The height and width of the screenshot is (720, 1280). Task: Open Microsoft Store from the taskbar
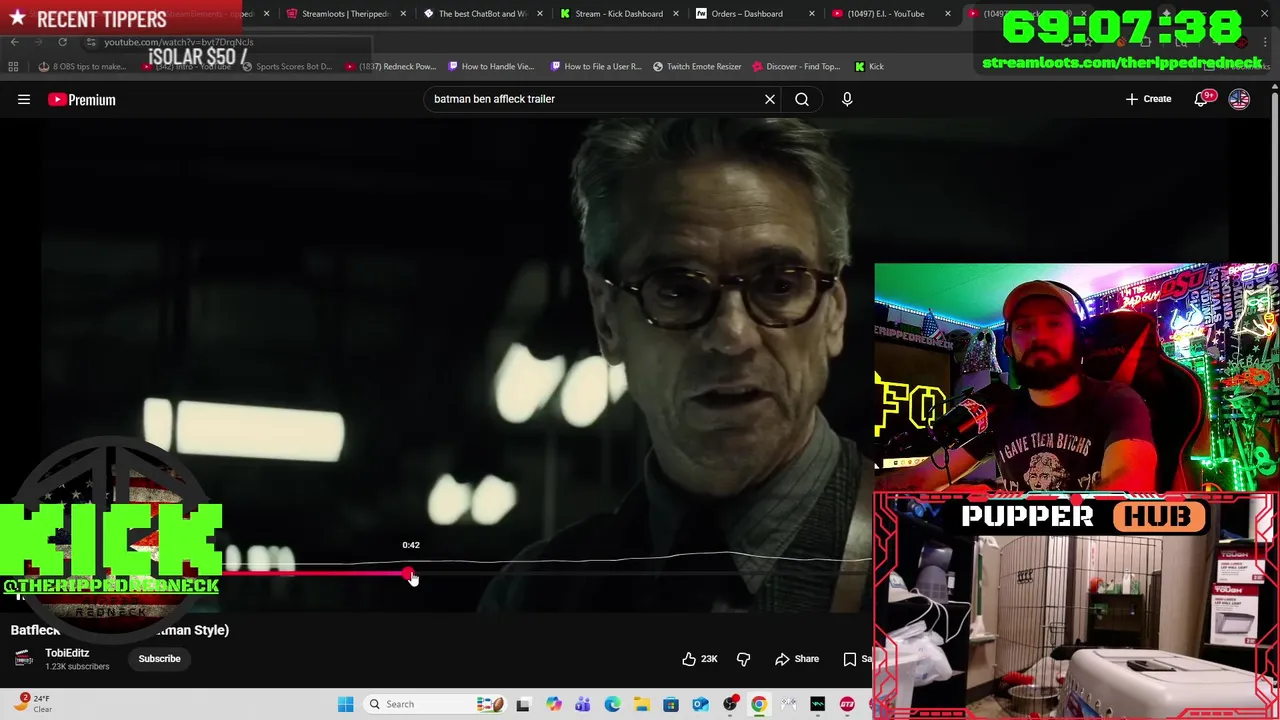click(x=671, y=704)
